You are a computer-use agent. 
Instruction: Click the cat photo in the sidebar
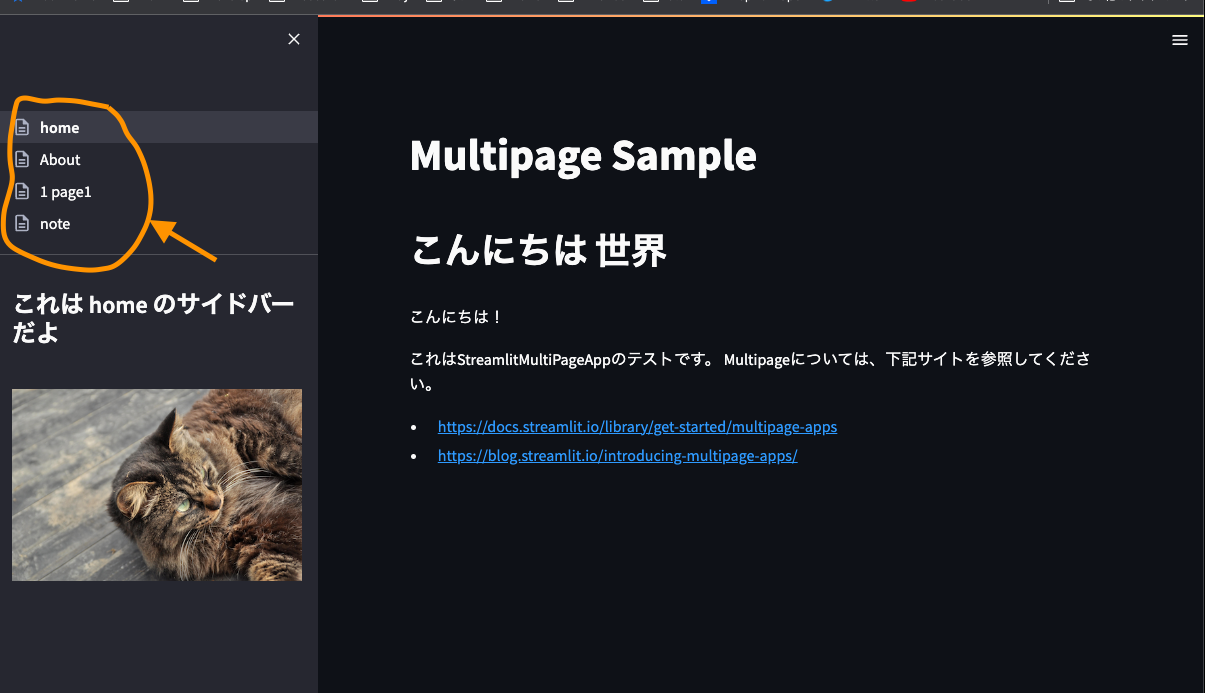pyautogui.click(x=156, y=484)
